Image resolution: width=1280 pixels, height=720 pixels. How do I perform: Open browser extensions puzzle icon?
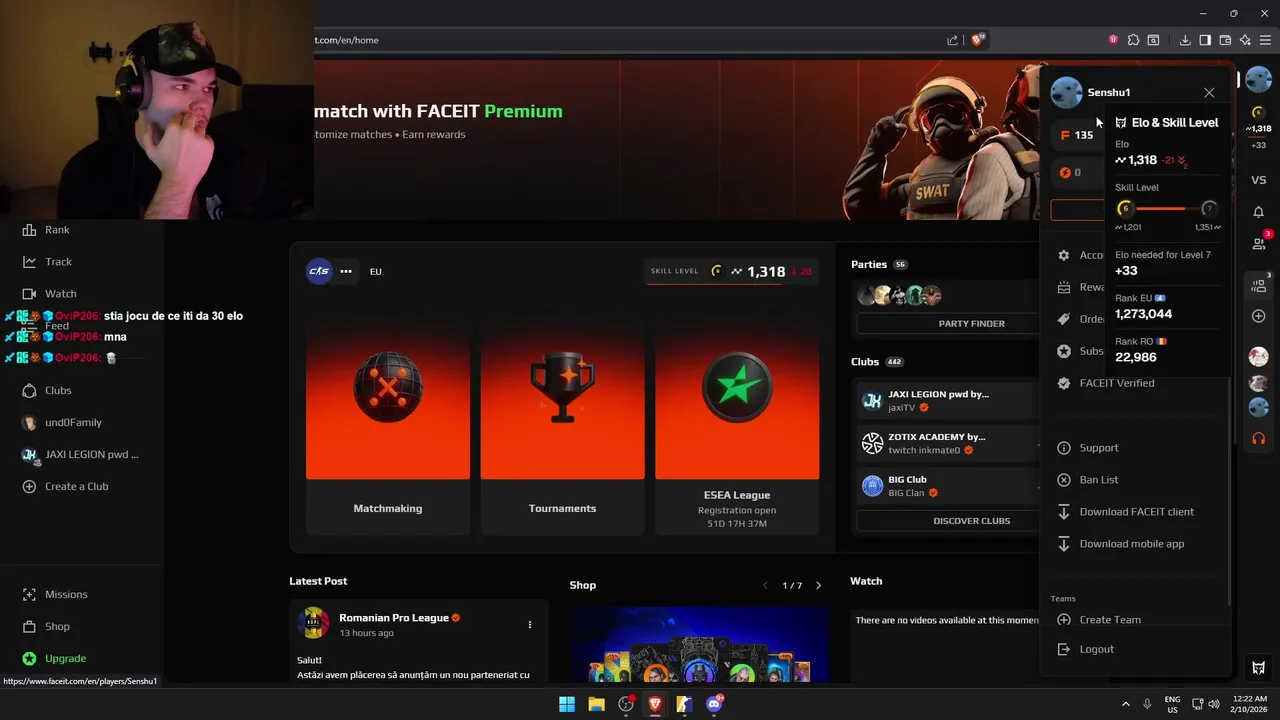point(1133,40)
